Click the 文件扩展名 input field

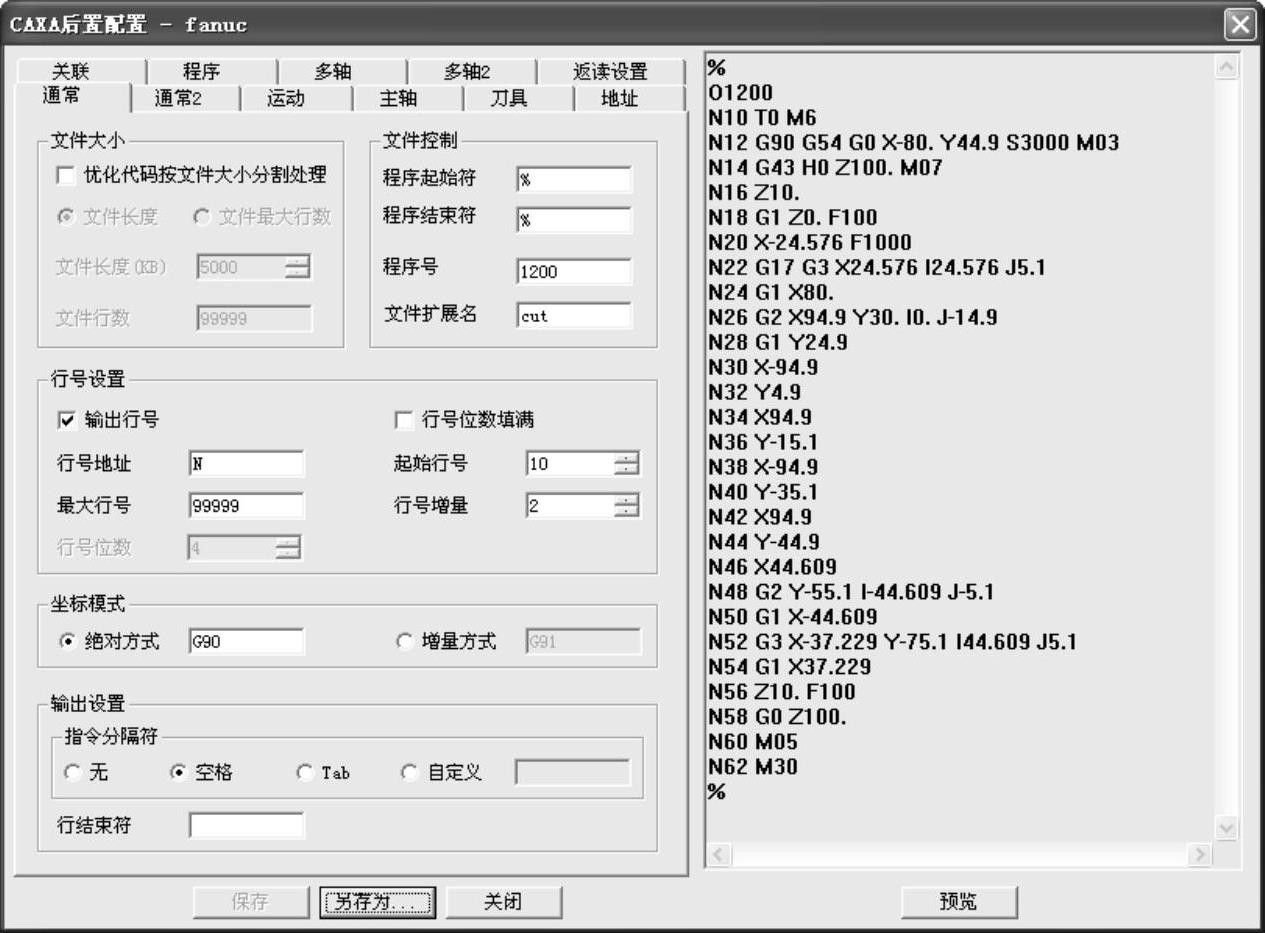click(574, 316)
